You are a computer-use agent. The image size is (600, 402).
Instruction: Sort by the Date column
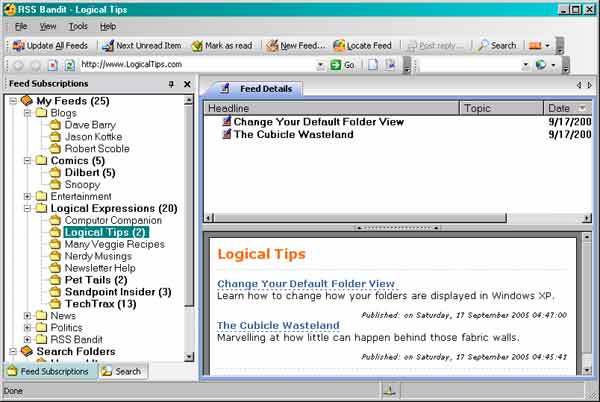tap(568, 108)
